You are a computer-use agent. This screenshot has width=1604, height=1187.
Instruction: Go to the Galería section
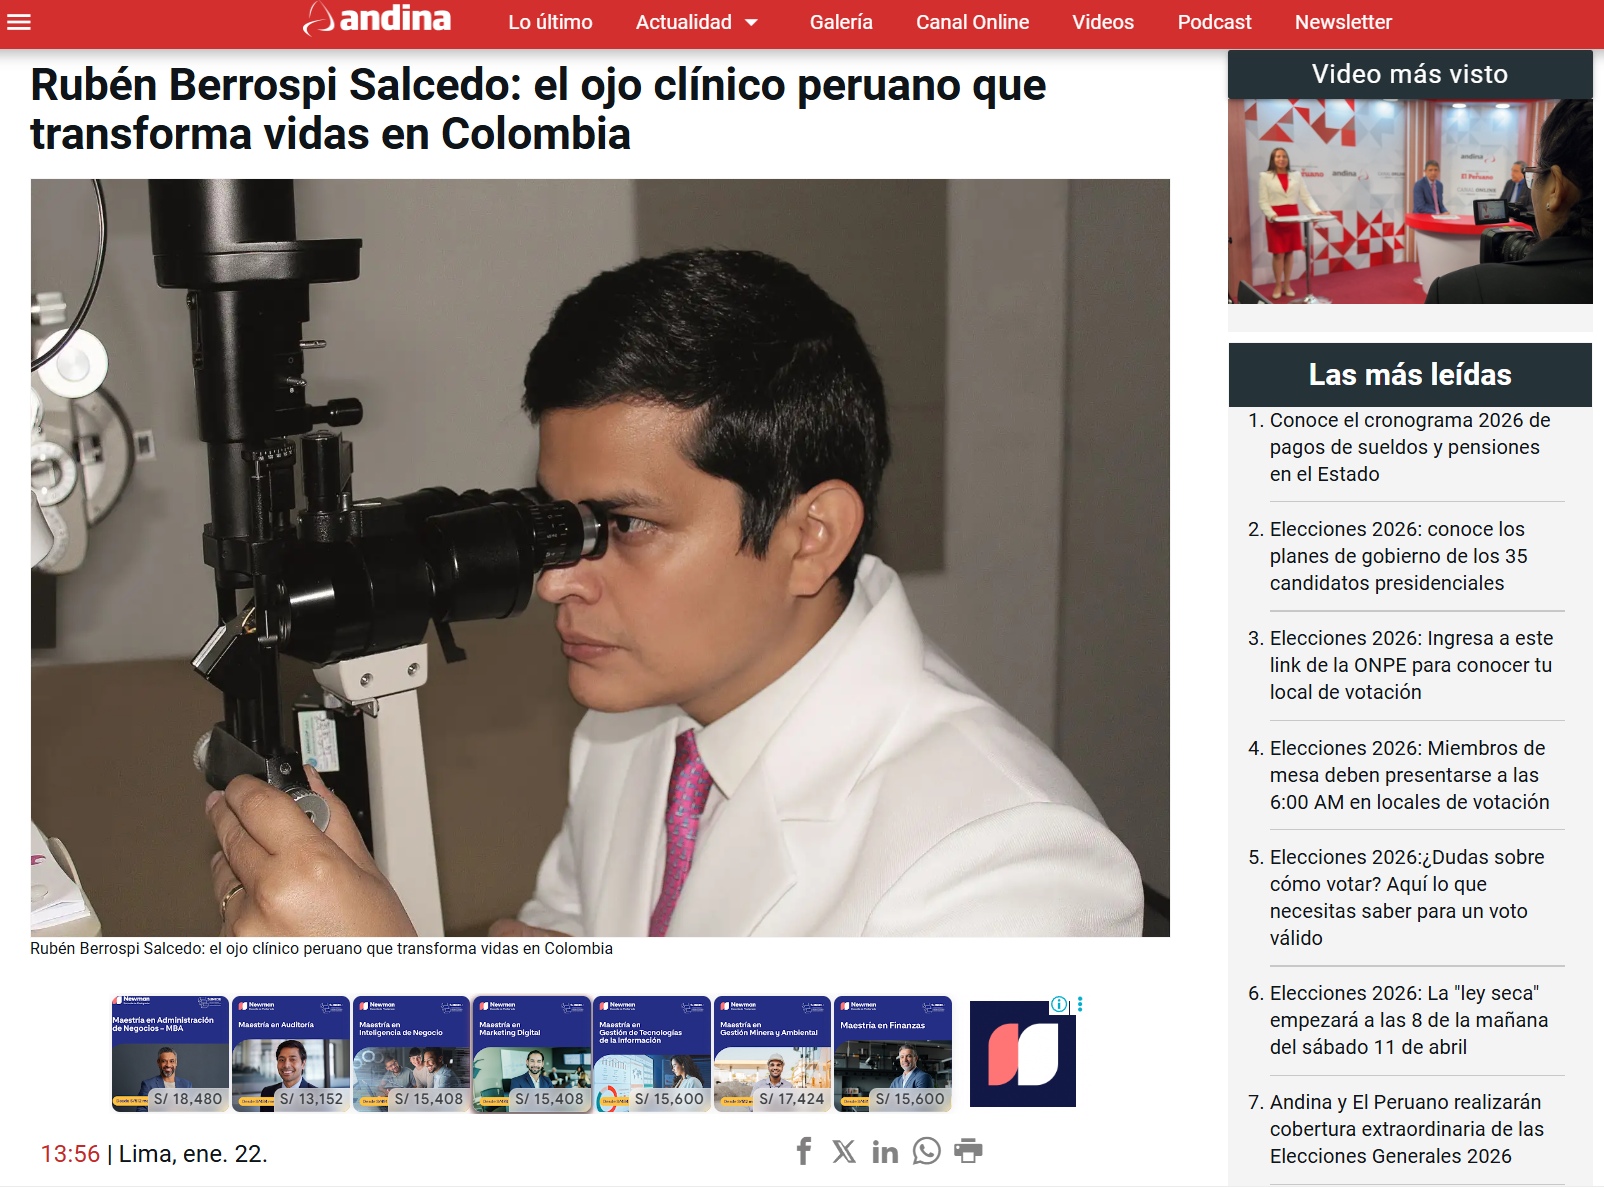(x=841, y=22)
